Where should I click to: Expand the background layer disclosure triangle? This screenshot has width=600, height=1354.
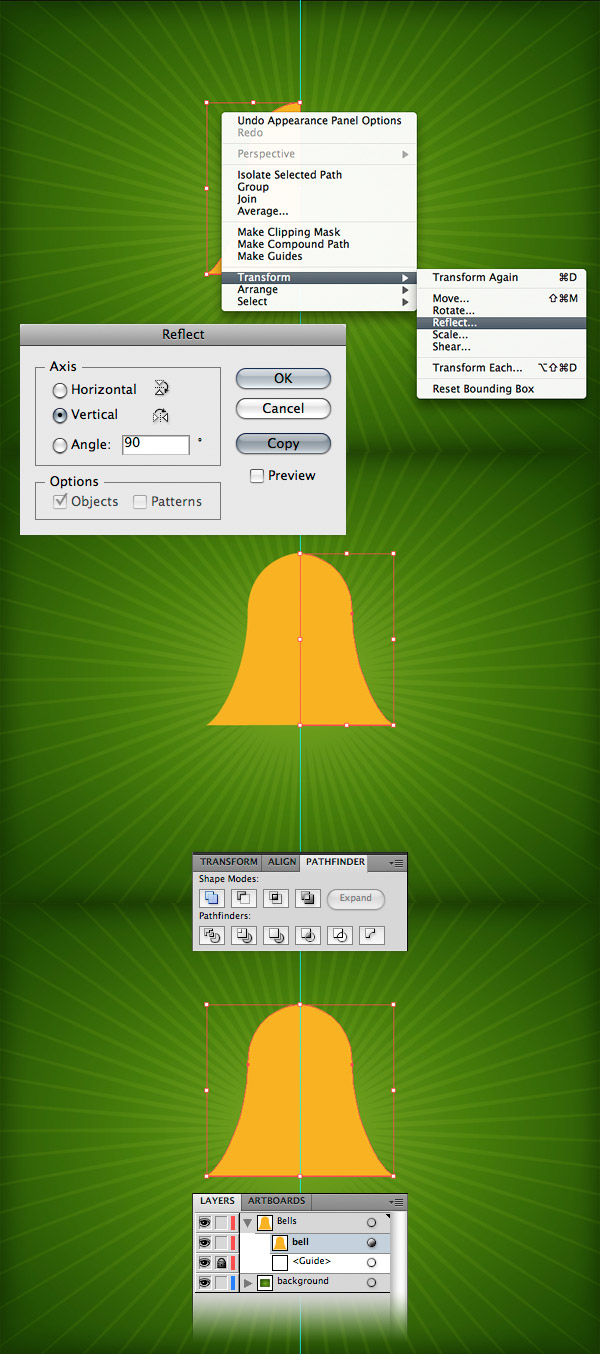tap(248, 1282)
